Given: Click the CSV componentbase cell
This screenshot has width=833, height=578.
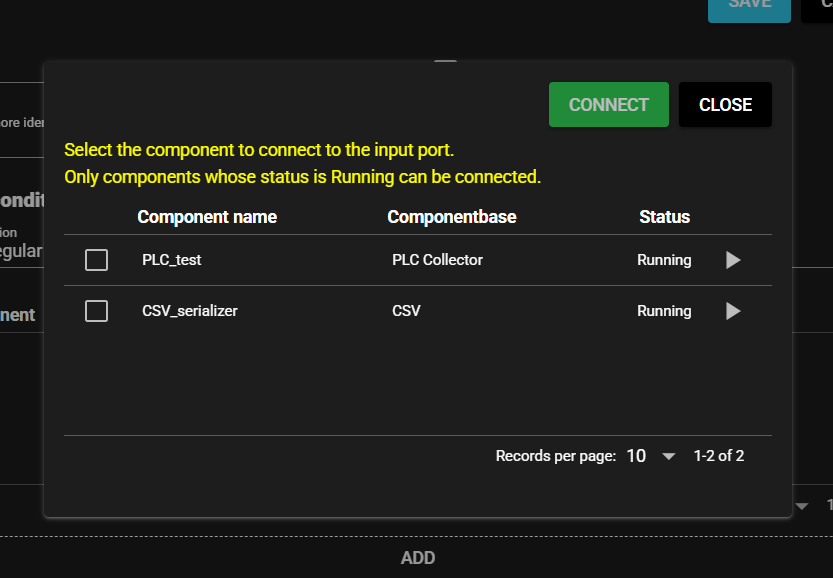Looking at the screenshot, I should tap(406, 311).
